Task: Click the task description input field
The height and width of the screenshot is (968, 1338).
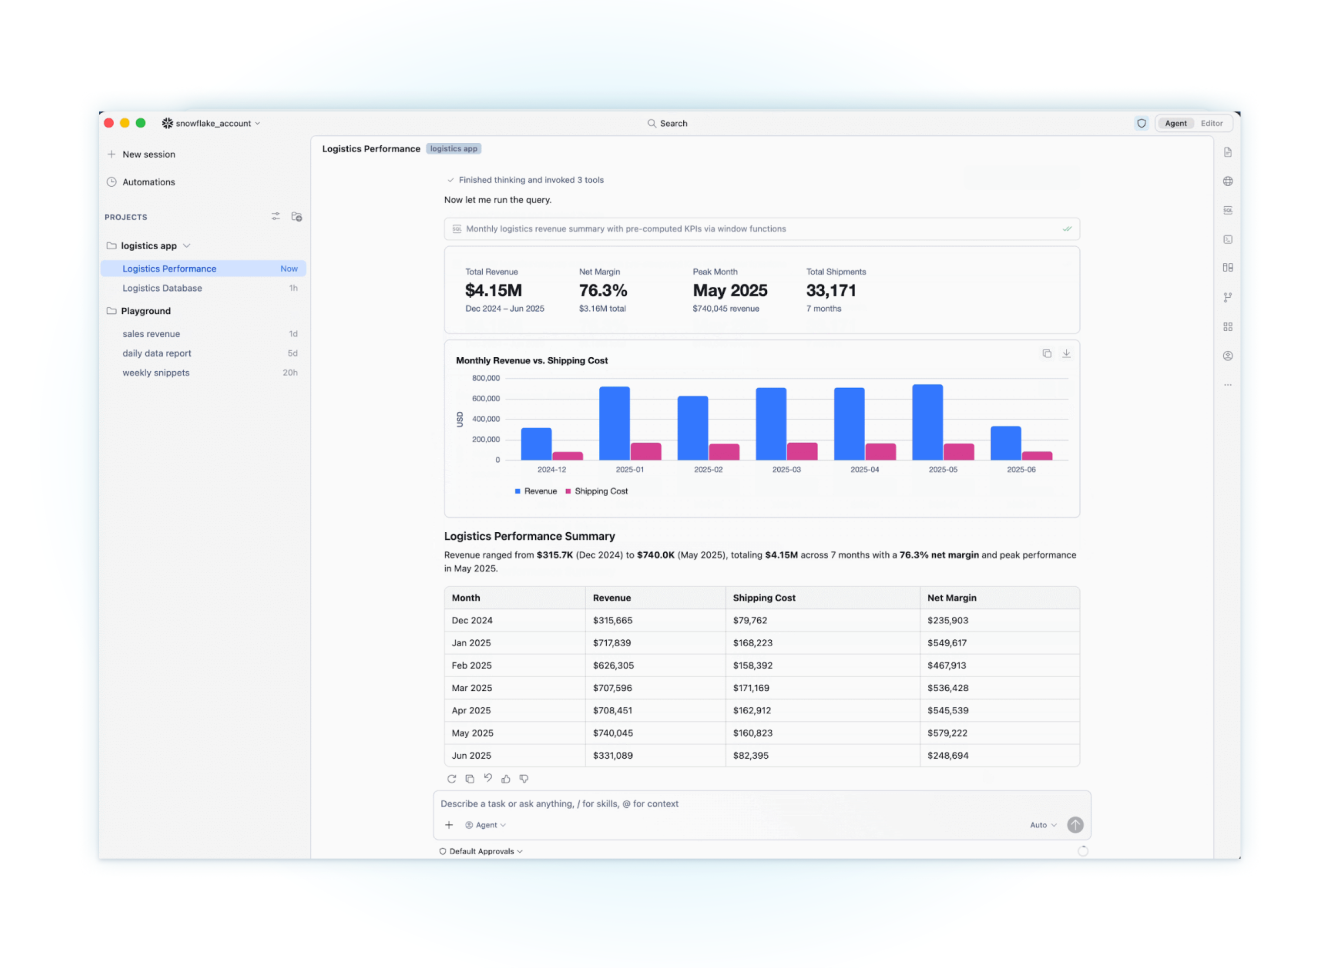Action: 761,804
